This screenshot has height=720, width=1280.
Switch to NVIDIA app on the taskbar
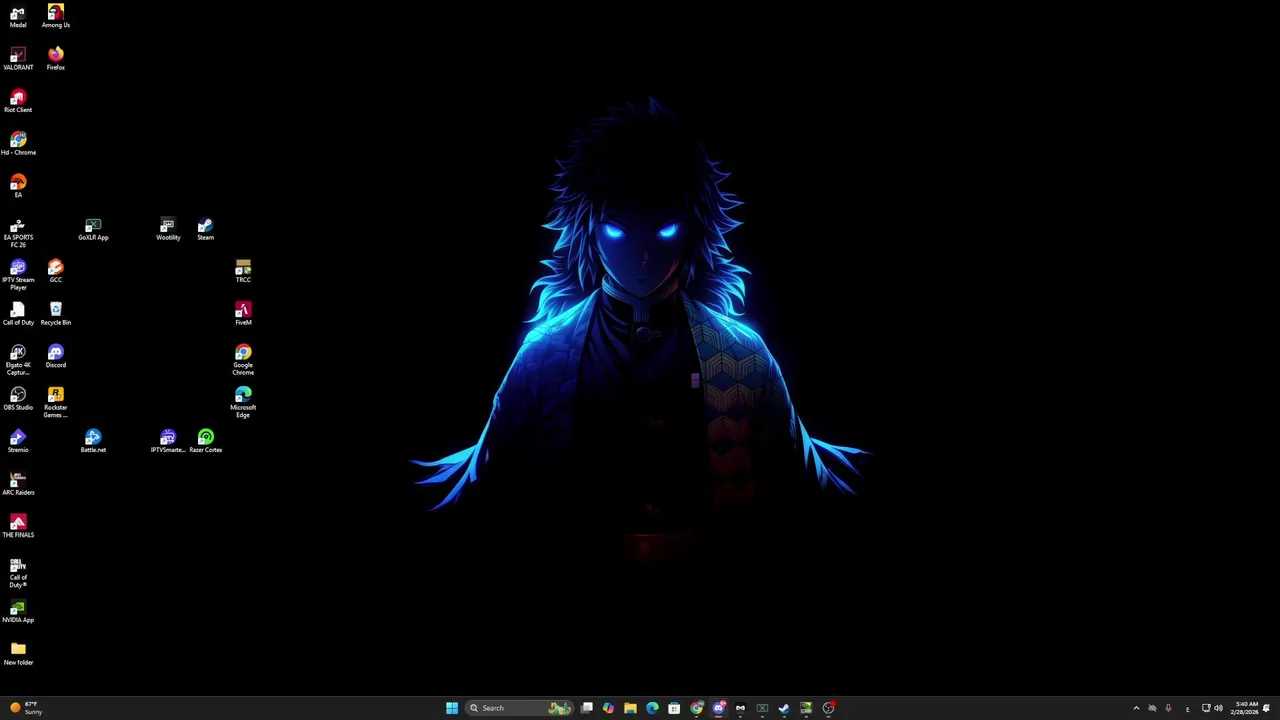(x=806, y=708)
